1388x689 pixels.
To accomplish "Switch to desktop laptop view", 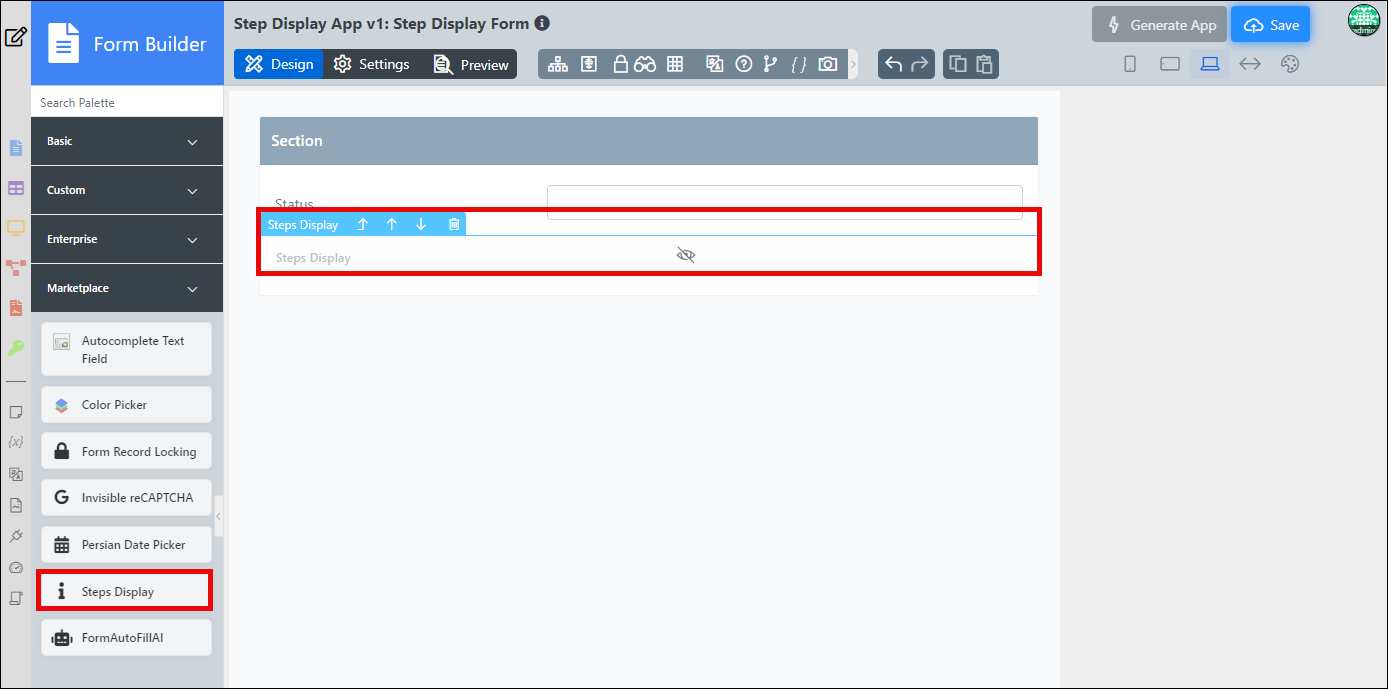I will point(1210,64).
